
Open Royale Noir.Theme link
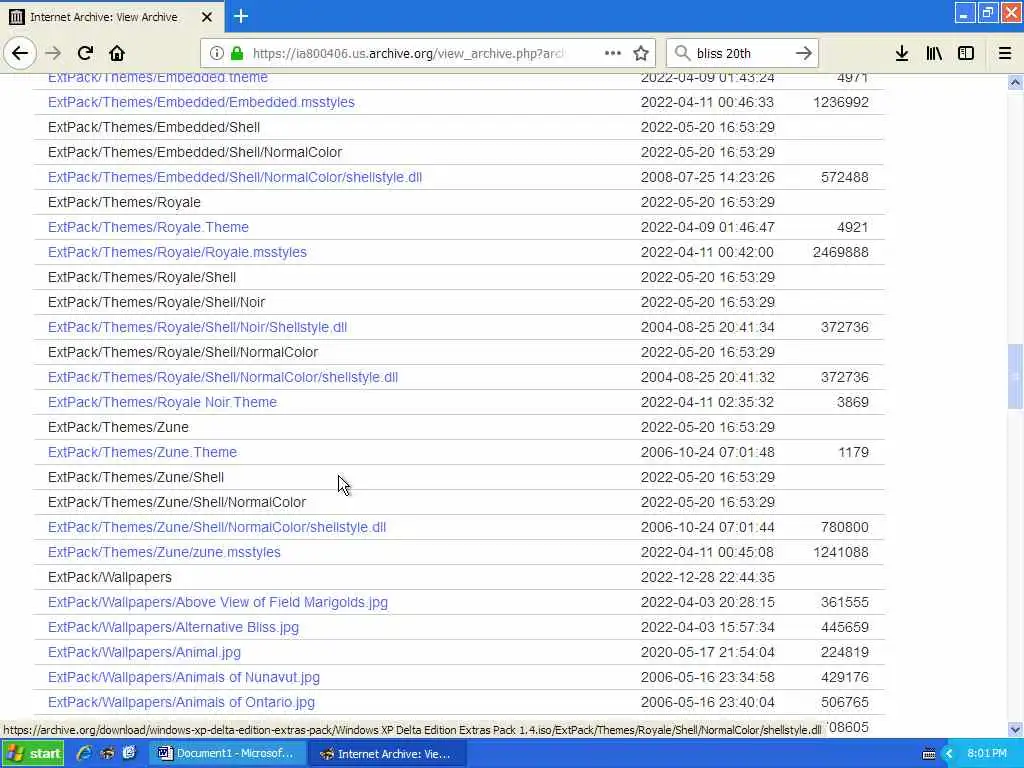[162, 402]
